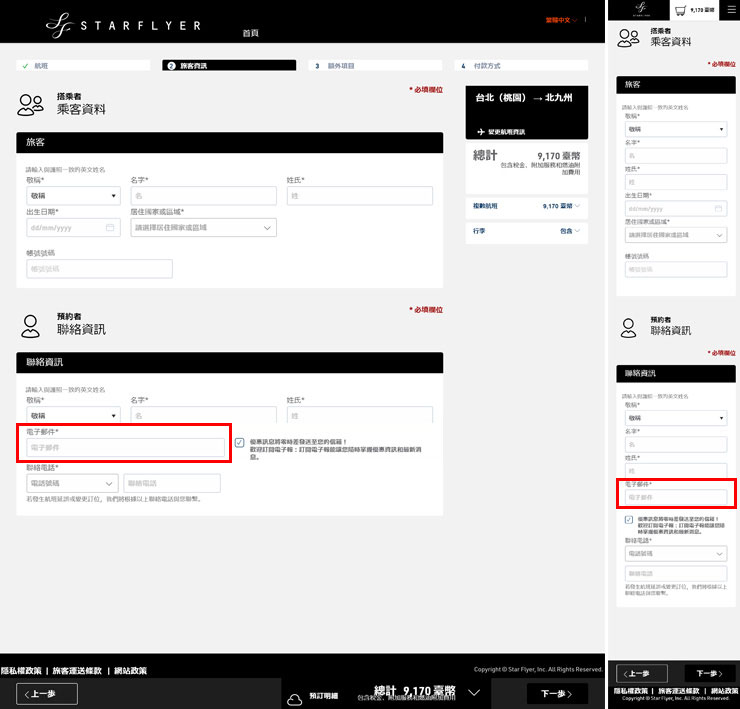The width and height of the screenshot is (740, 709).
Task: Click the calendar icon in desktop 出生日期 field
Action: click(x=110, y=228)
